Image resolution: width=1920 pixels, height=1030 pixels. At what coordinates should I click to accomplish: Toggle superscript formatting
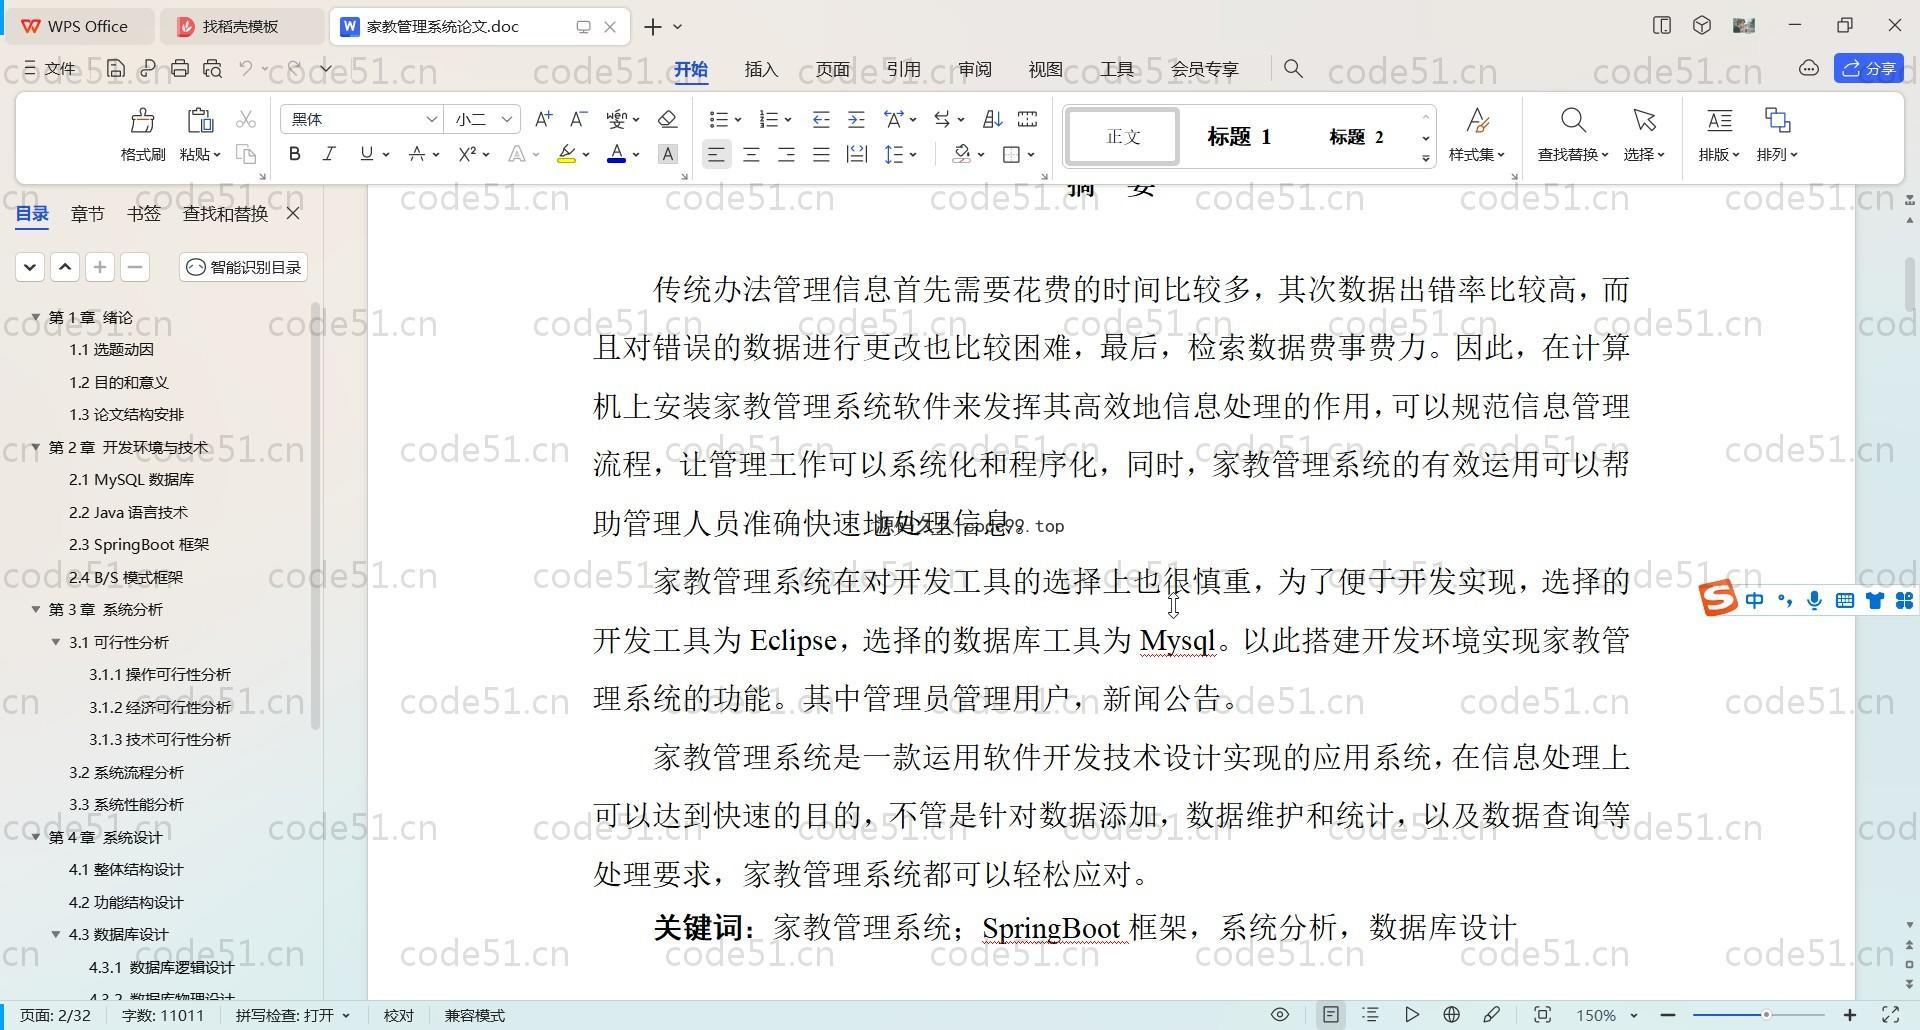(467, 154)
